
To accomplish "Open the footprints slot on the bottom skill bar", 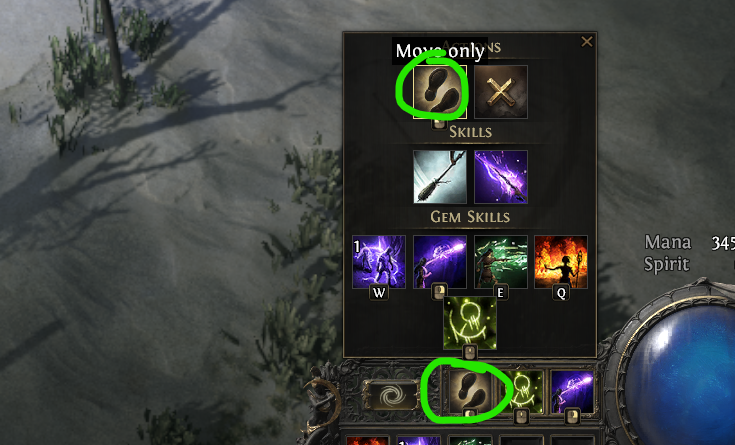I will click(470, 392).
